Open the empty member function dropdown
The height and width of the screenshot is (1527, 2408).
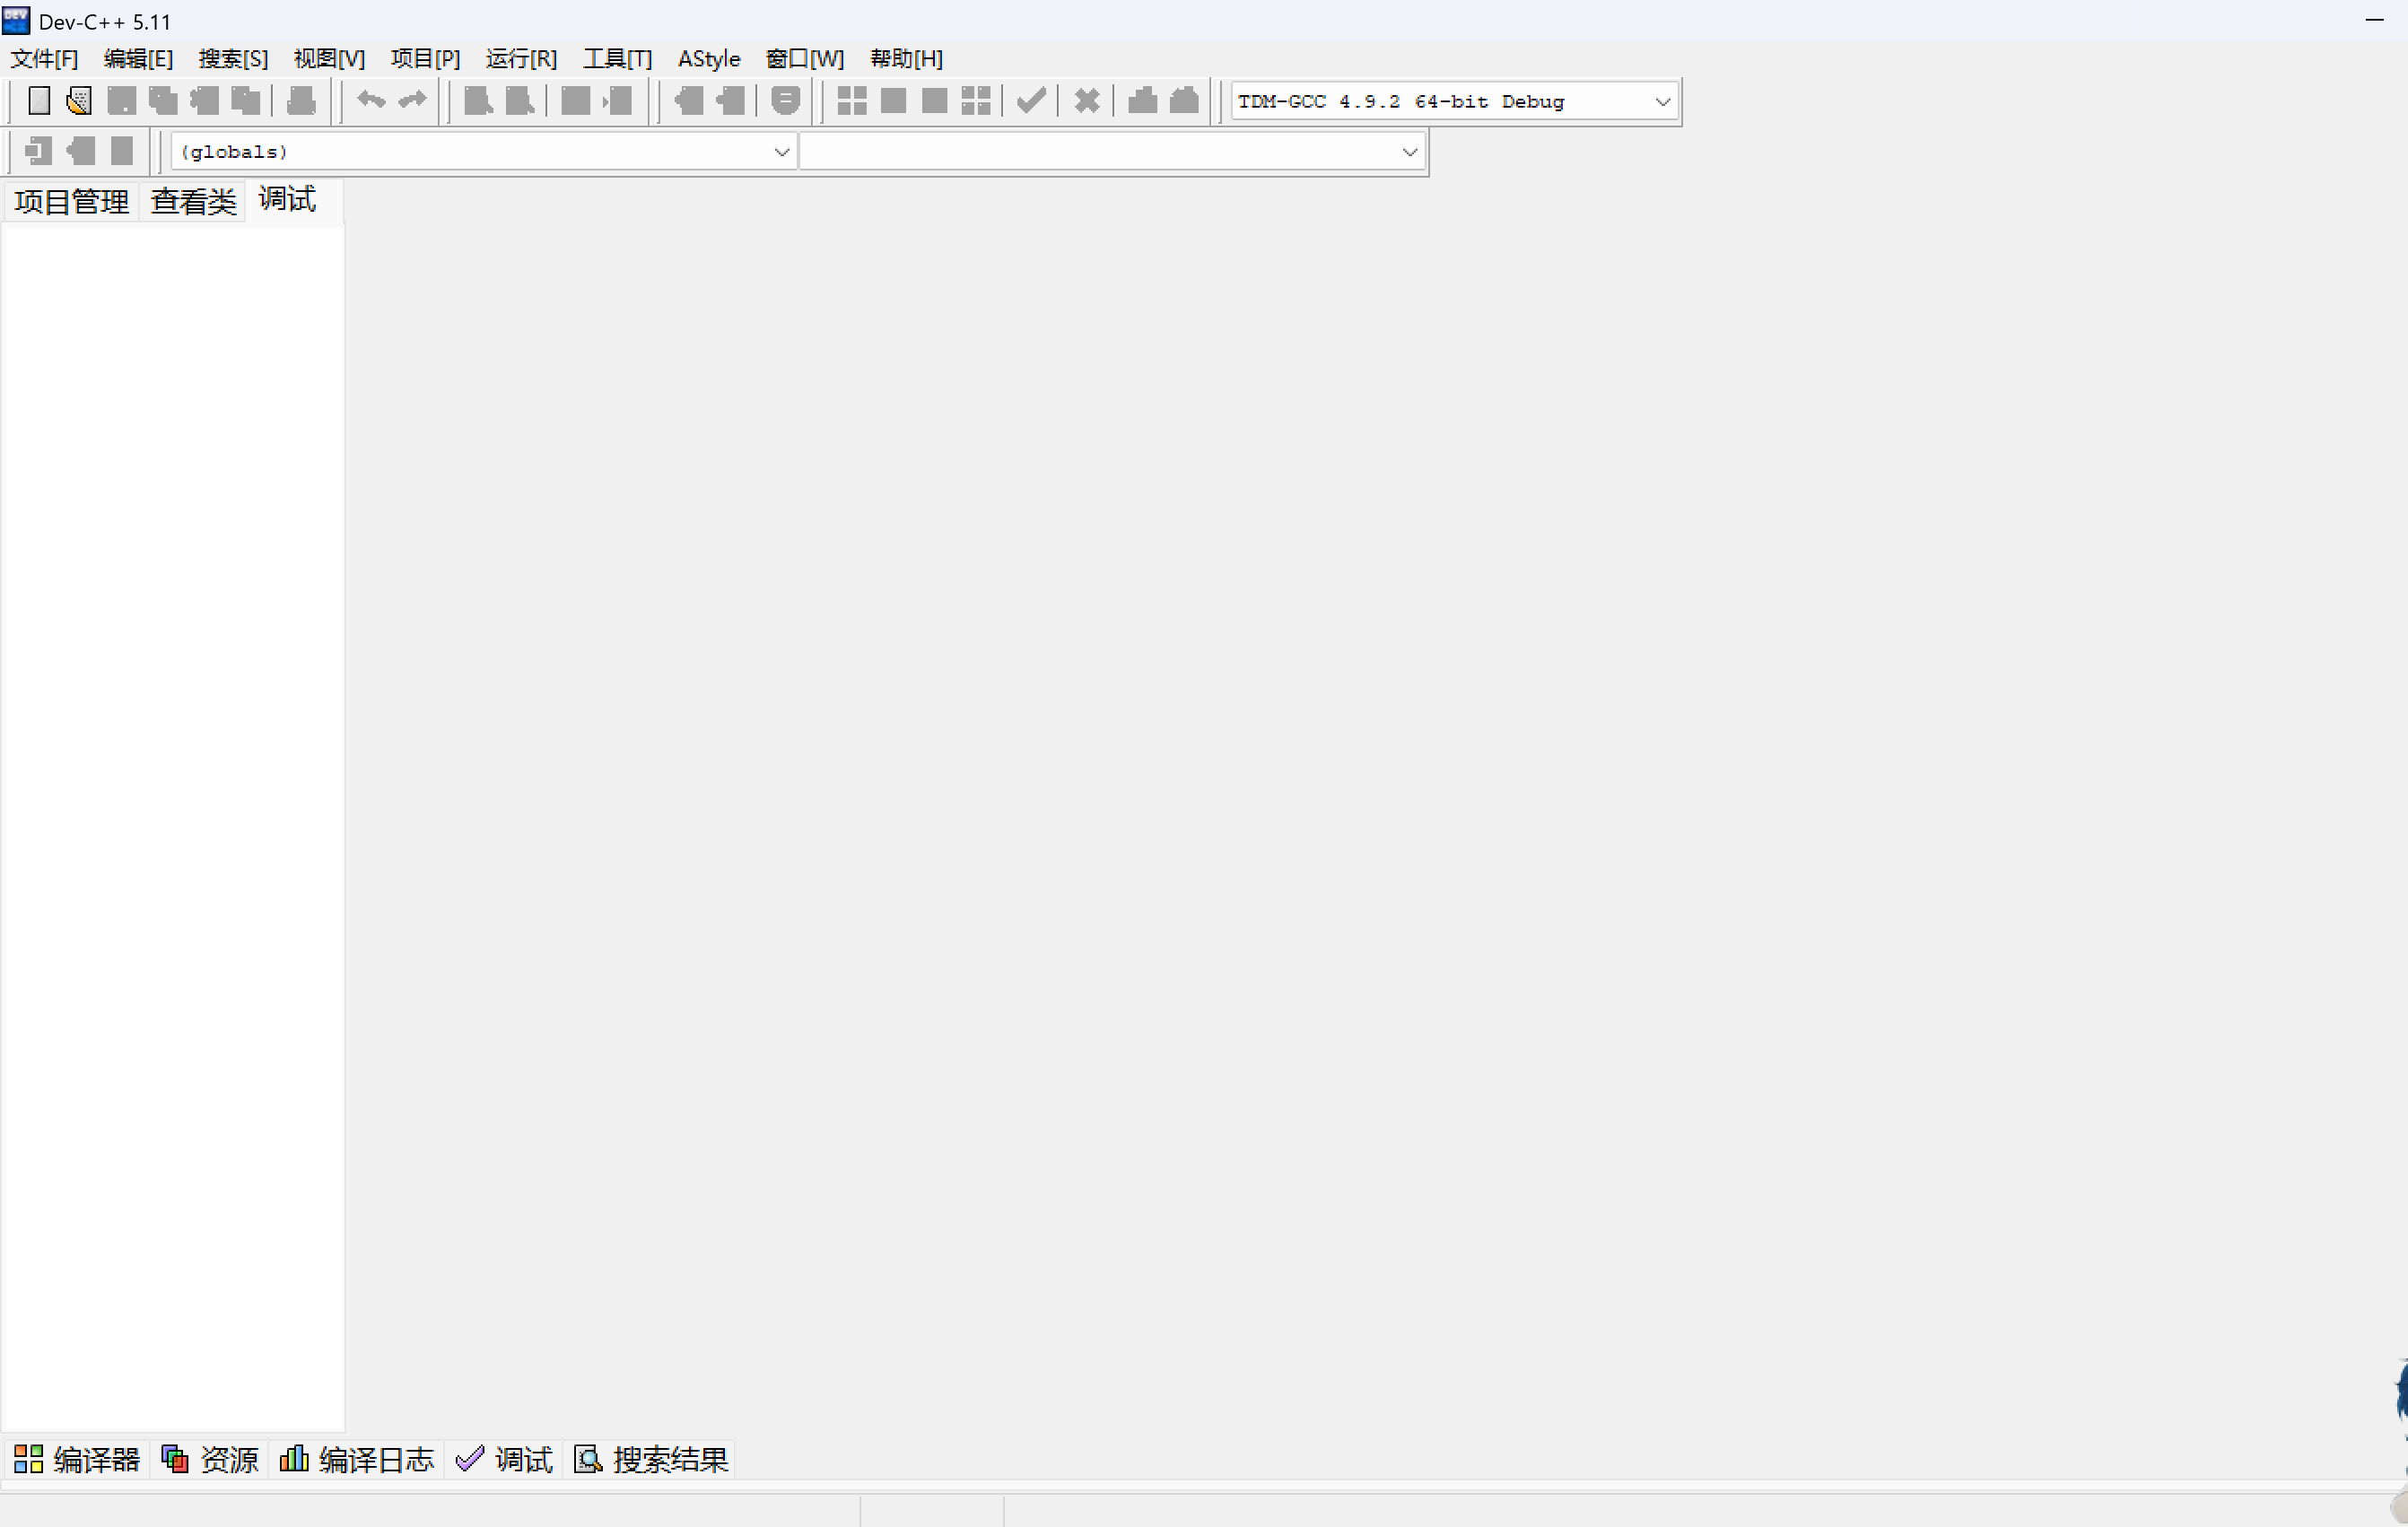1112,152
